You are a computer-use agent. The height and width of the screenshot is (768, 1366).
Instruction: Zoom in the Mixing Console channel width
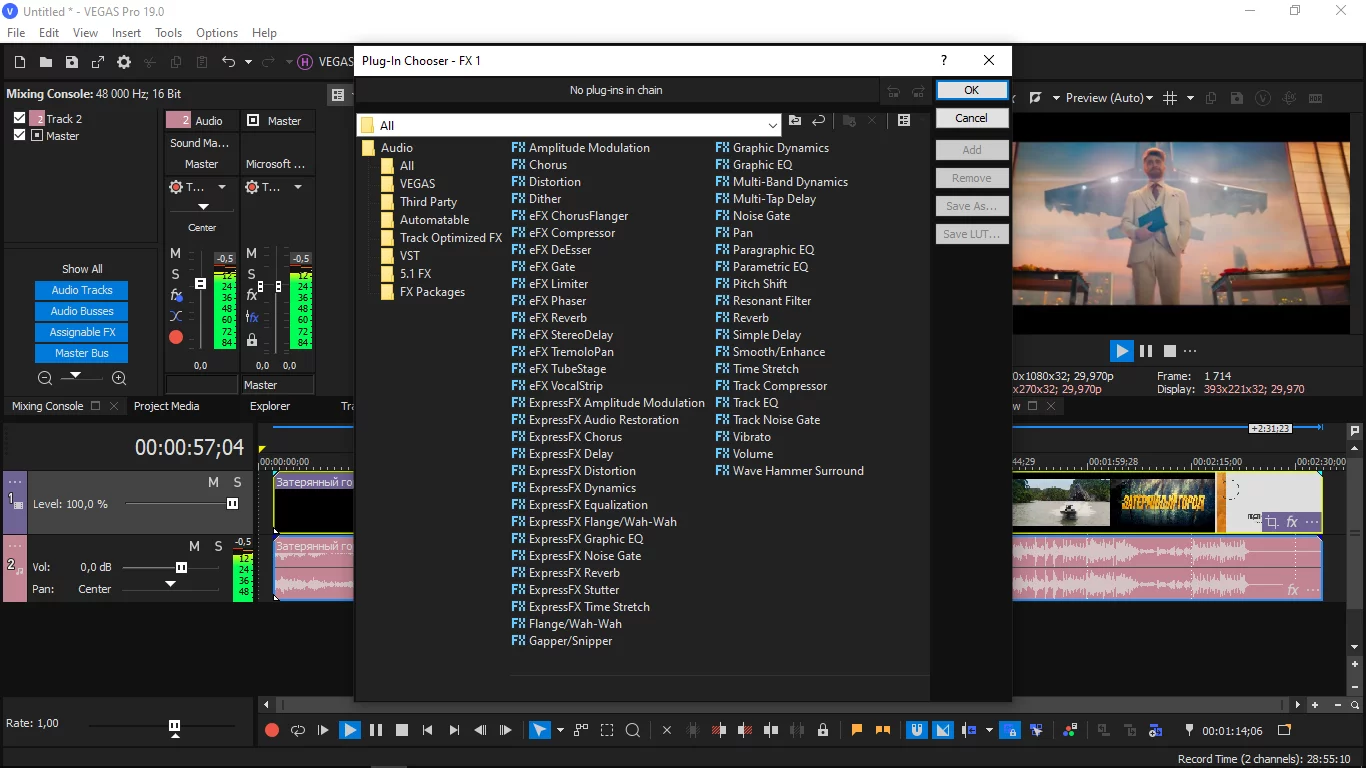(x=119, y=378)
